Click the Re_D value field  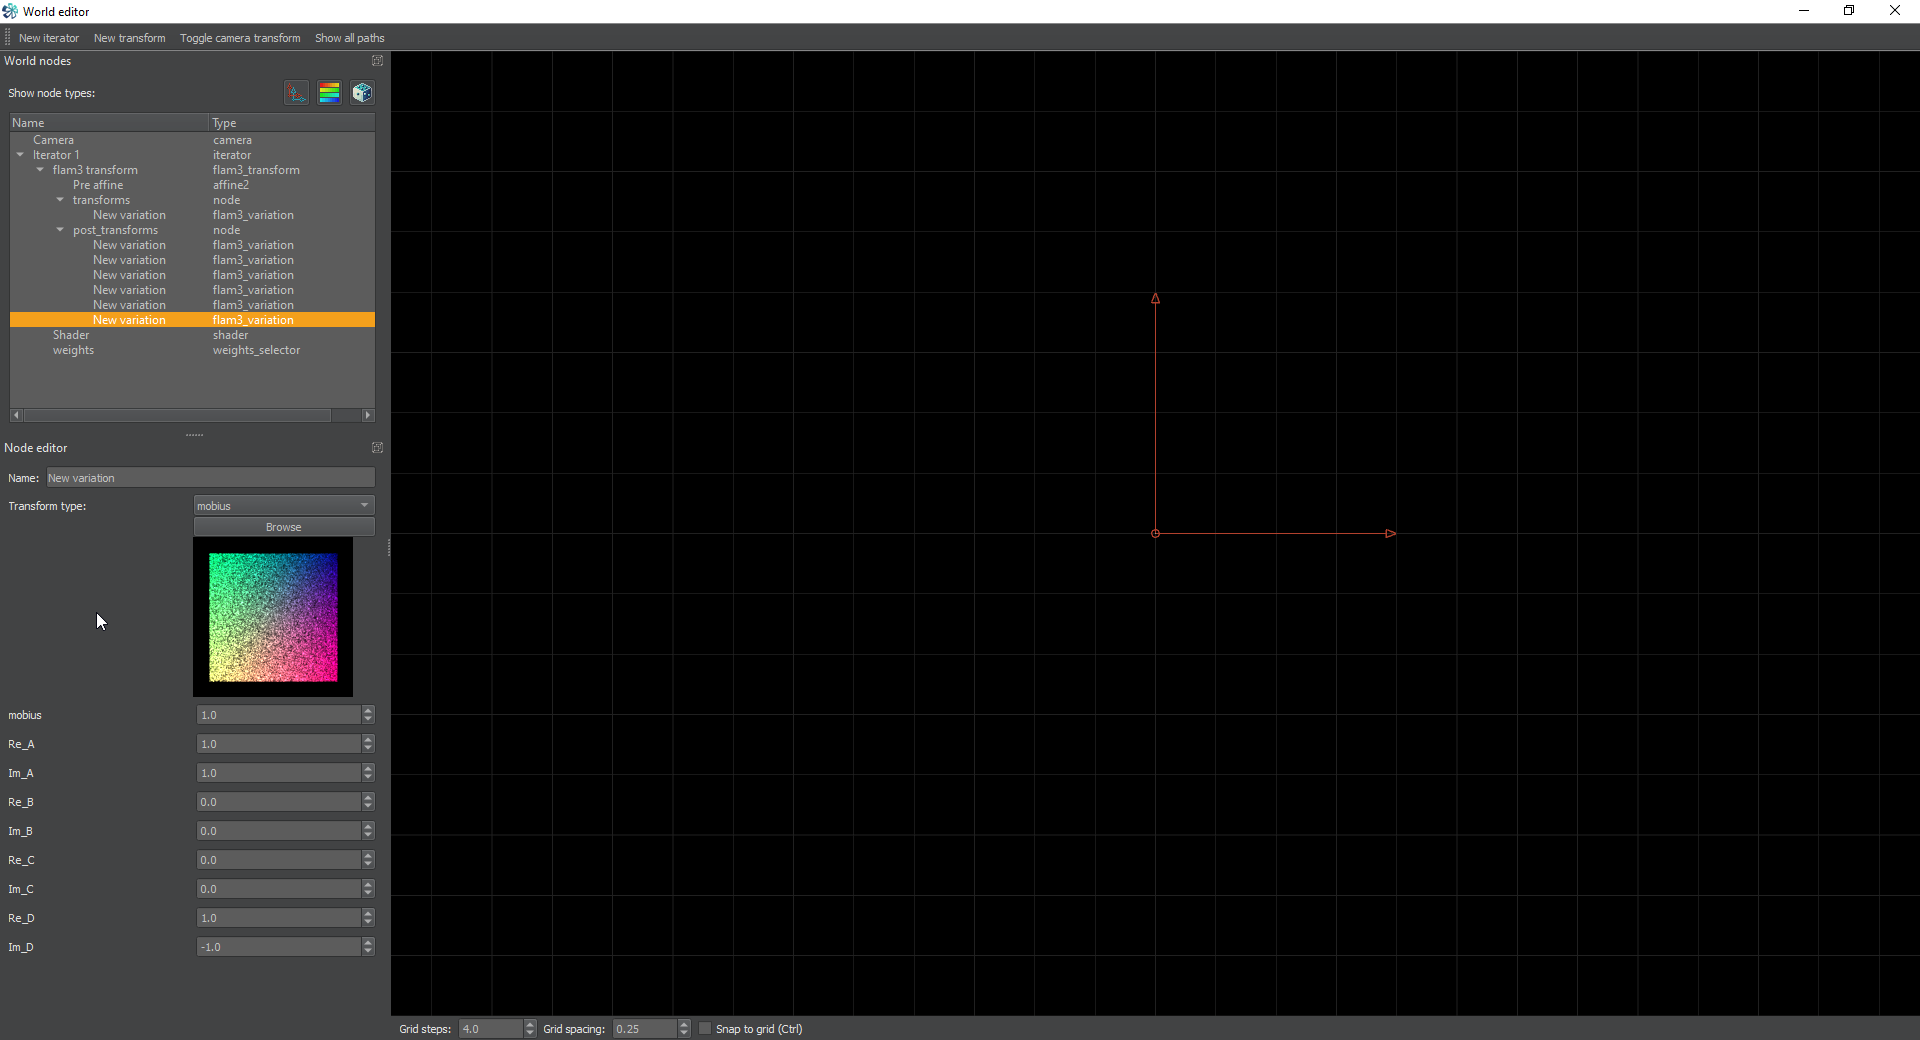click(278, 918)
